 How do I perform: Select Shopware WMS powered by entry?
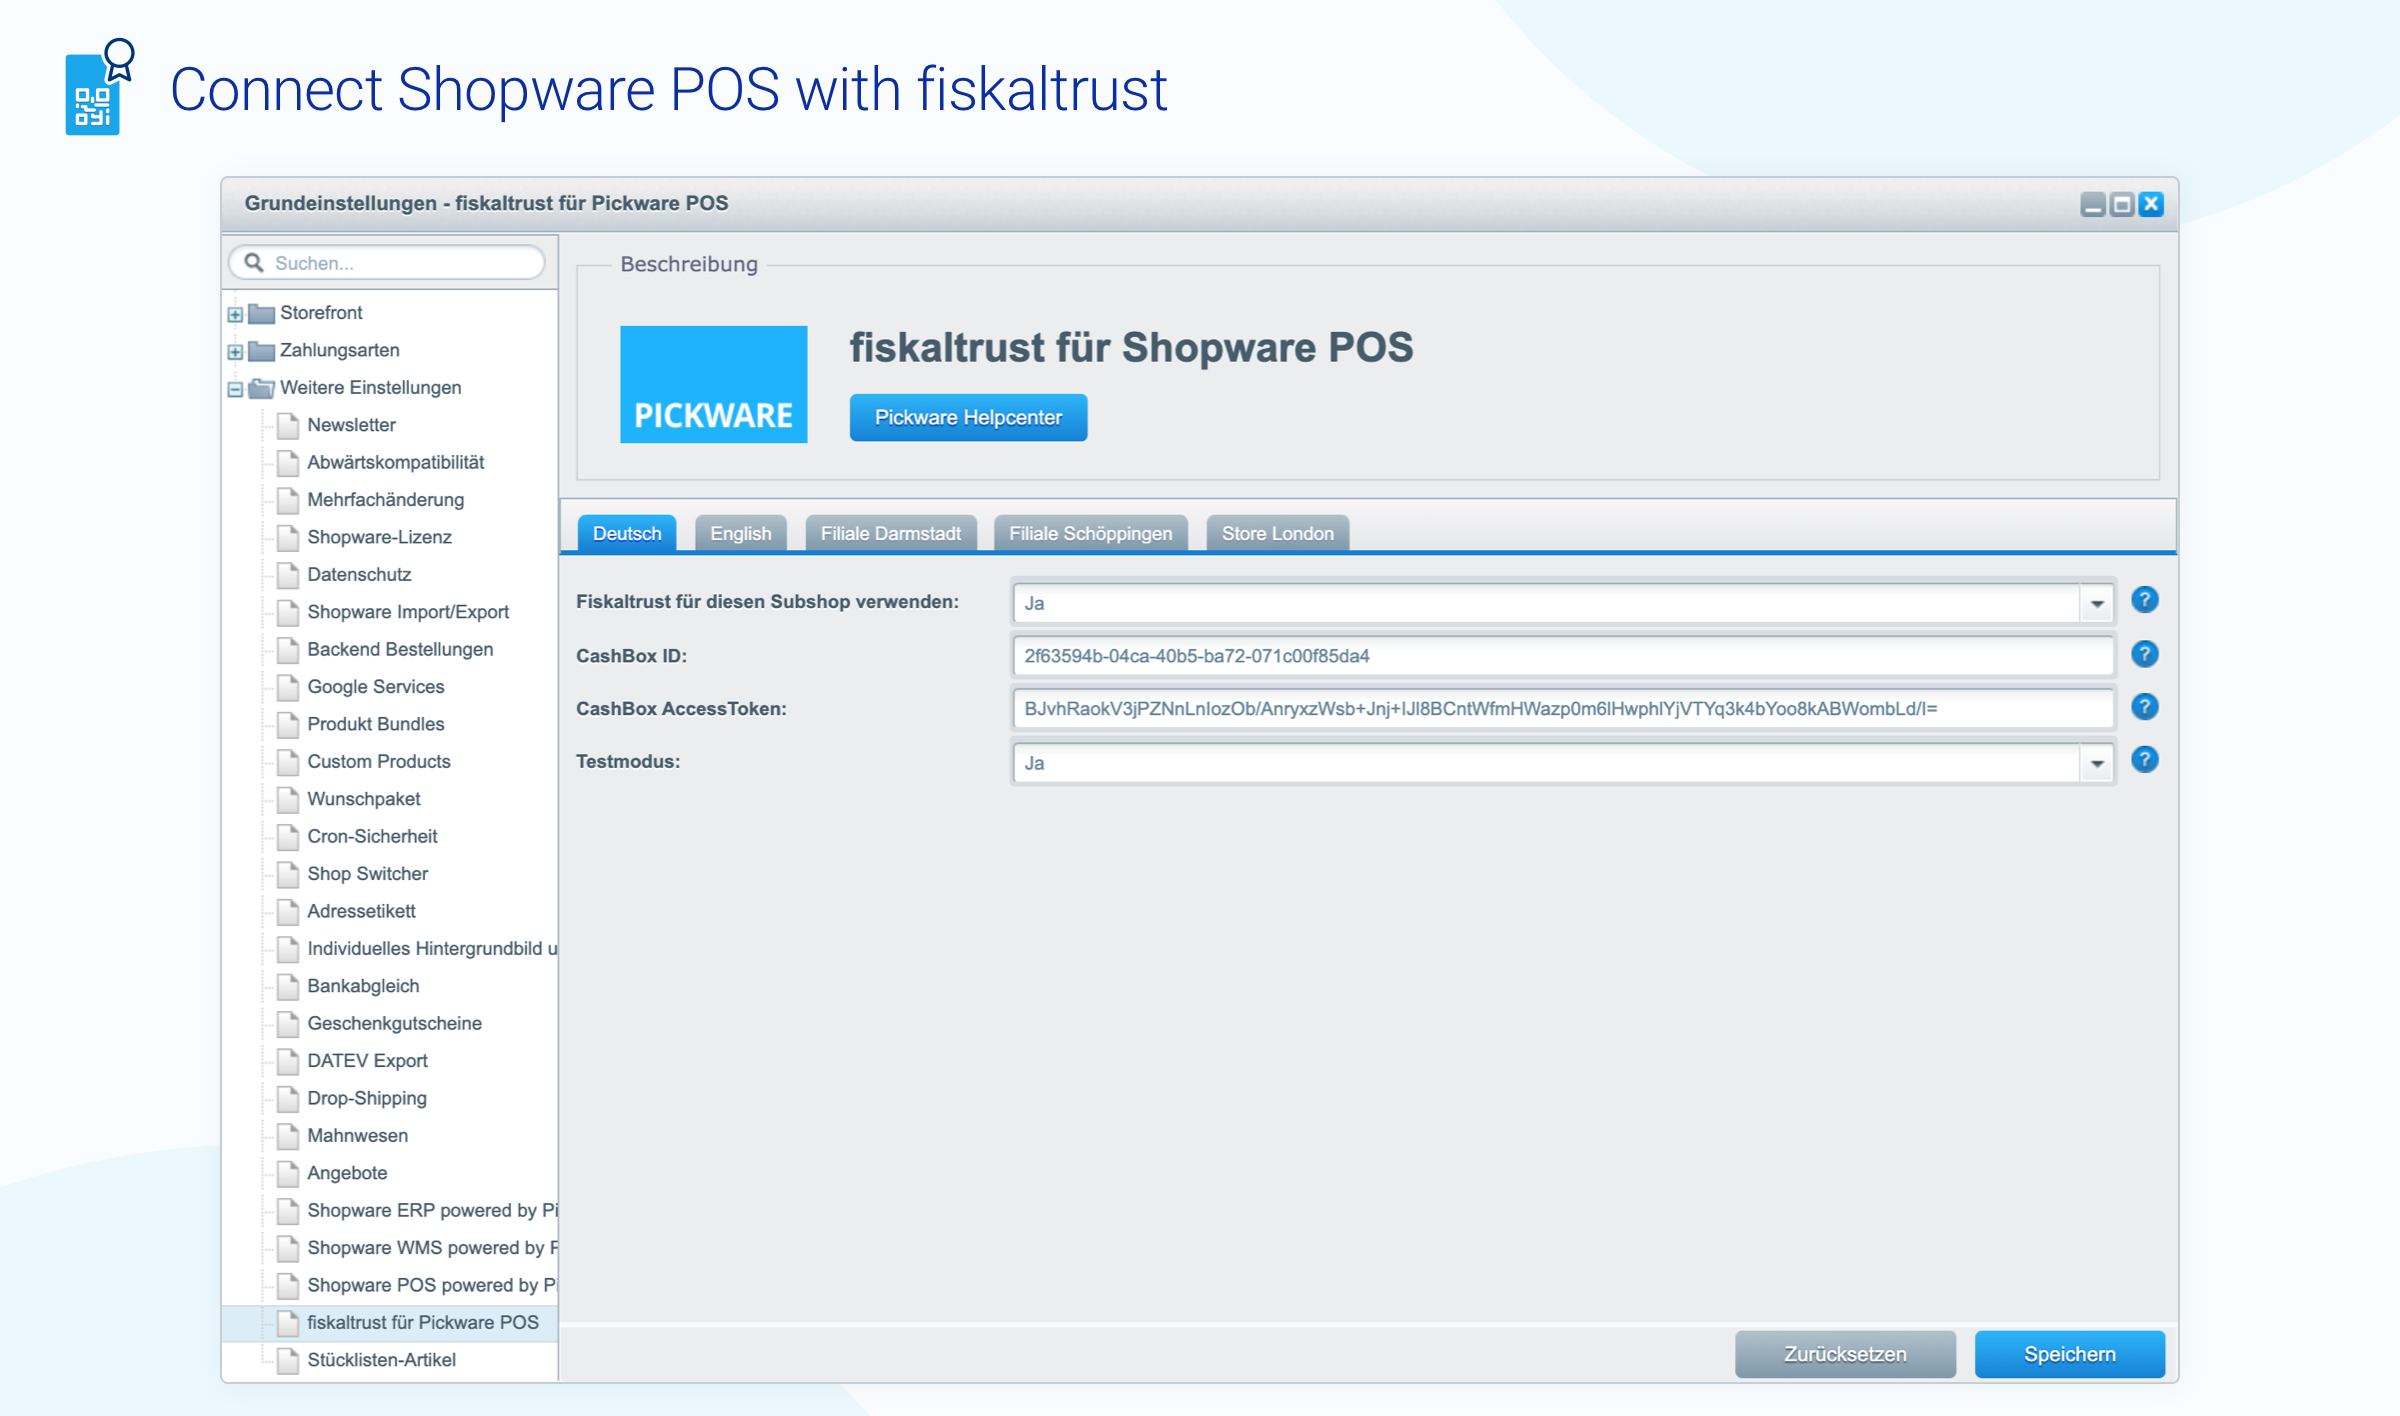click(x=432, y=1248)
